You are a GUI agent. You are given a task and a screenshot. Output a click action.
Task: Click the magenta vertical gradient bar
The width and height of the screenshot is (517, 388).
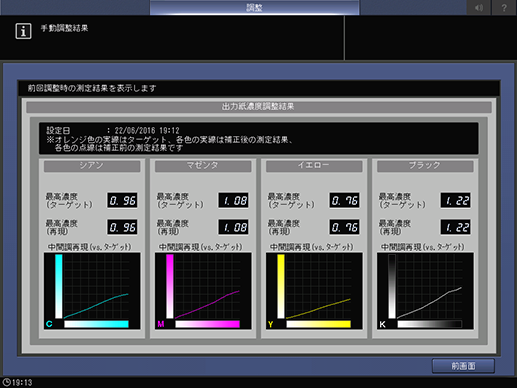coord(170,286)
